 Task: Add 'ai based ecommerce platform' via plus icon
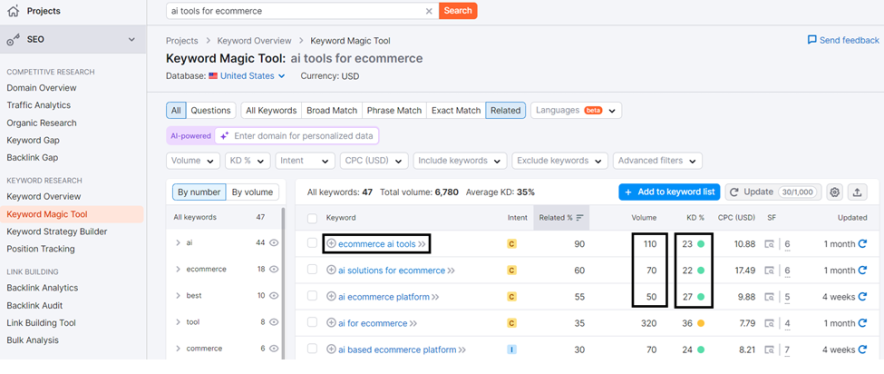332,350
